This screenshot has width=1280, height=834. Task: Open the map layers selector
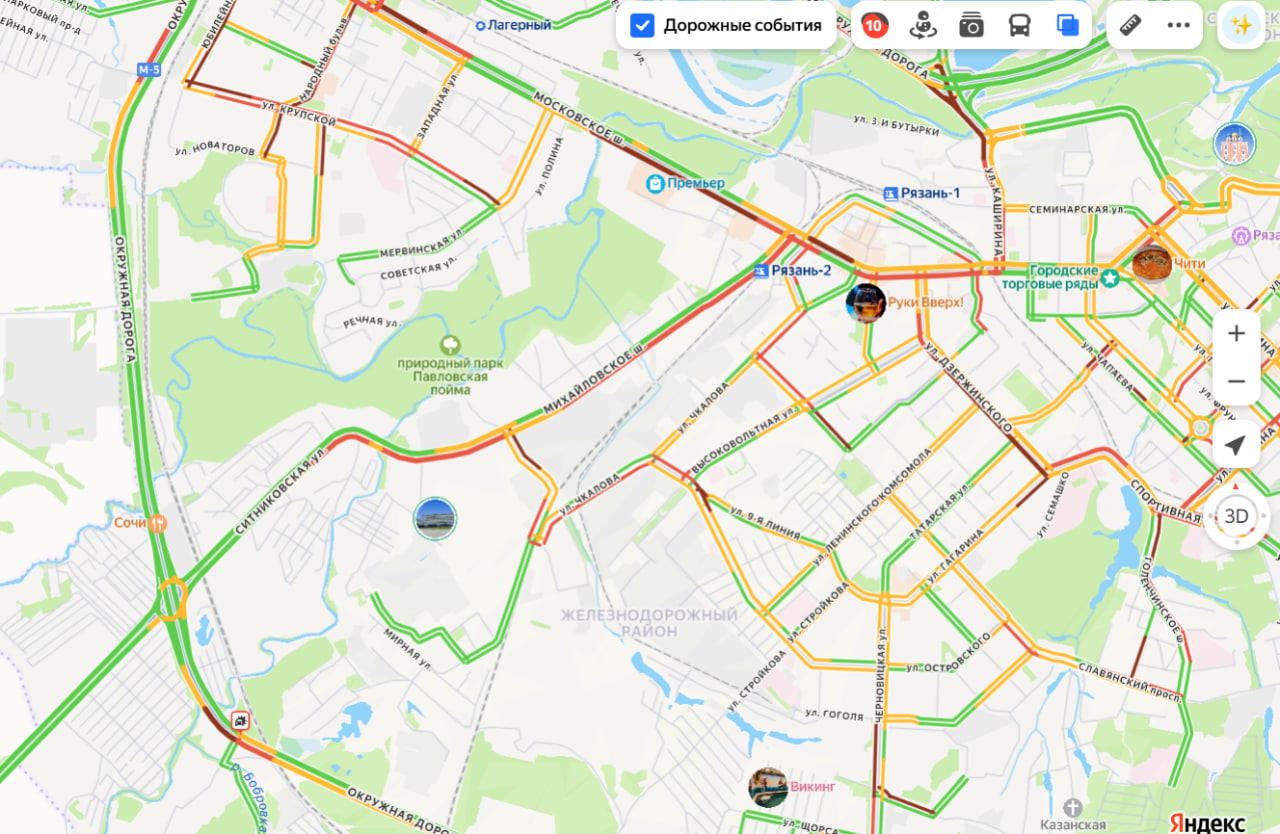[1067, 26]
